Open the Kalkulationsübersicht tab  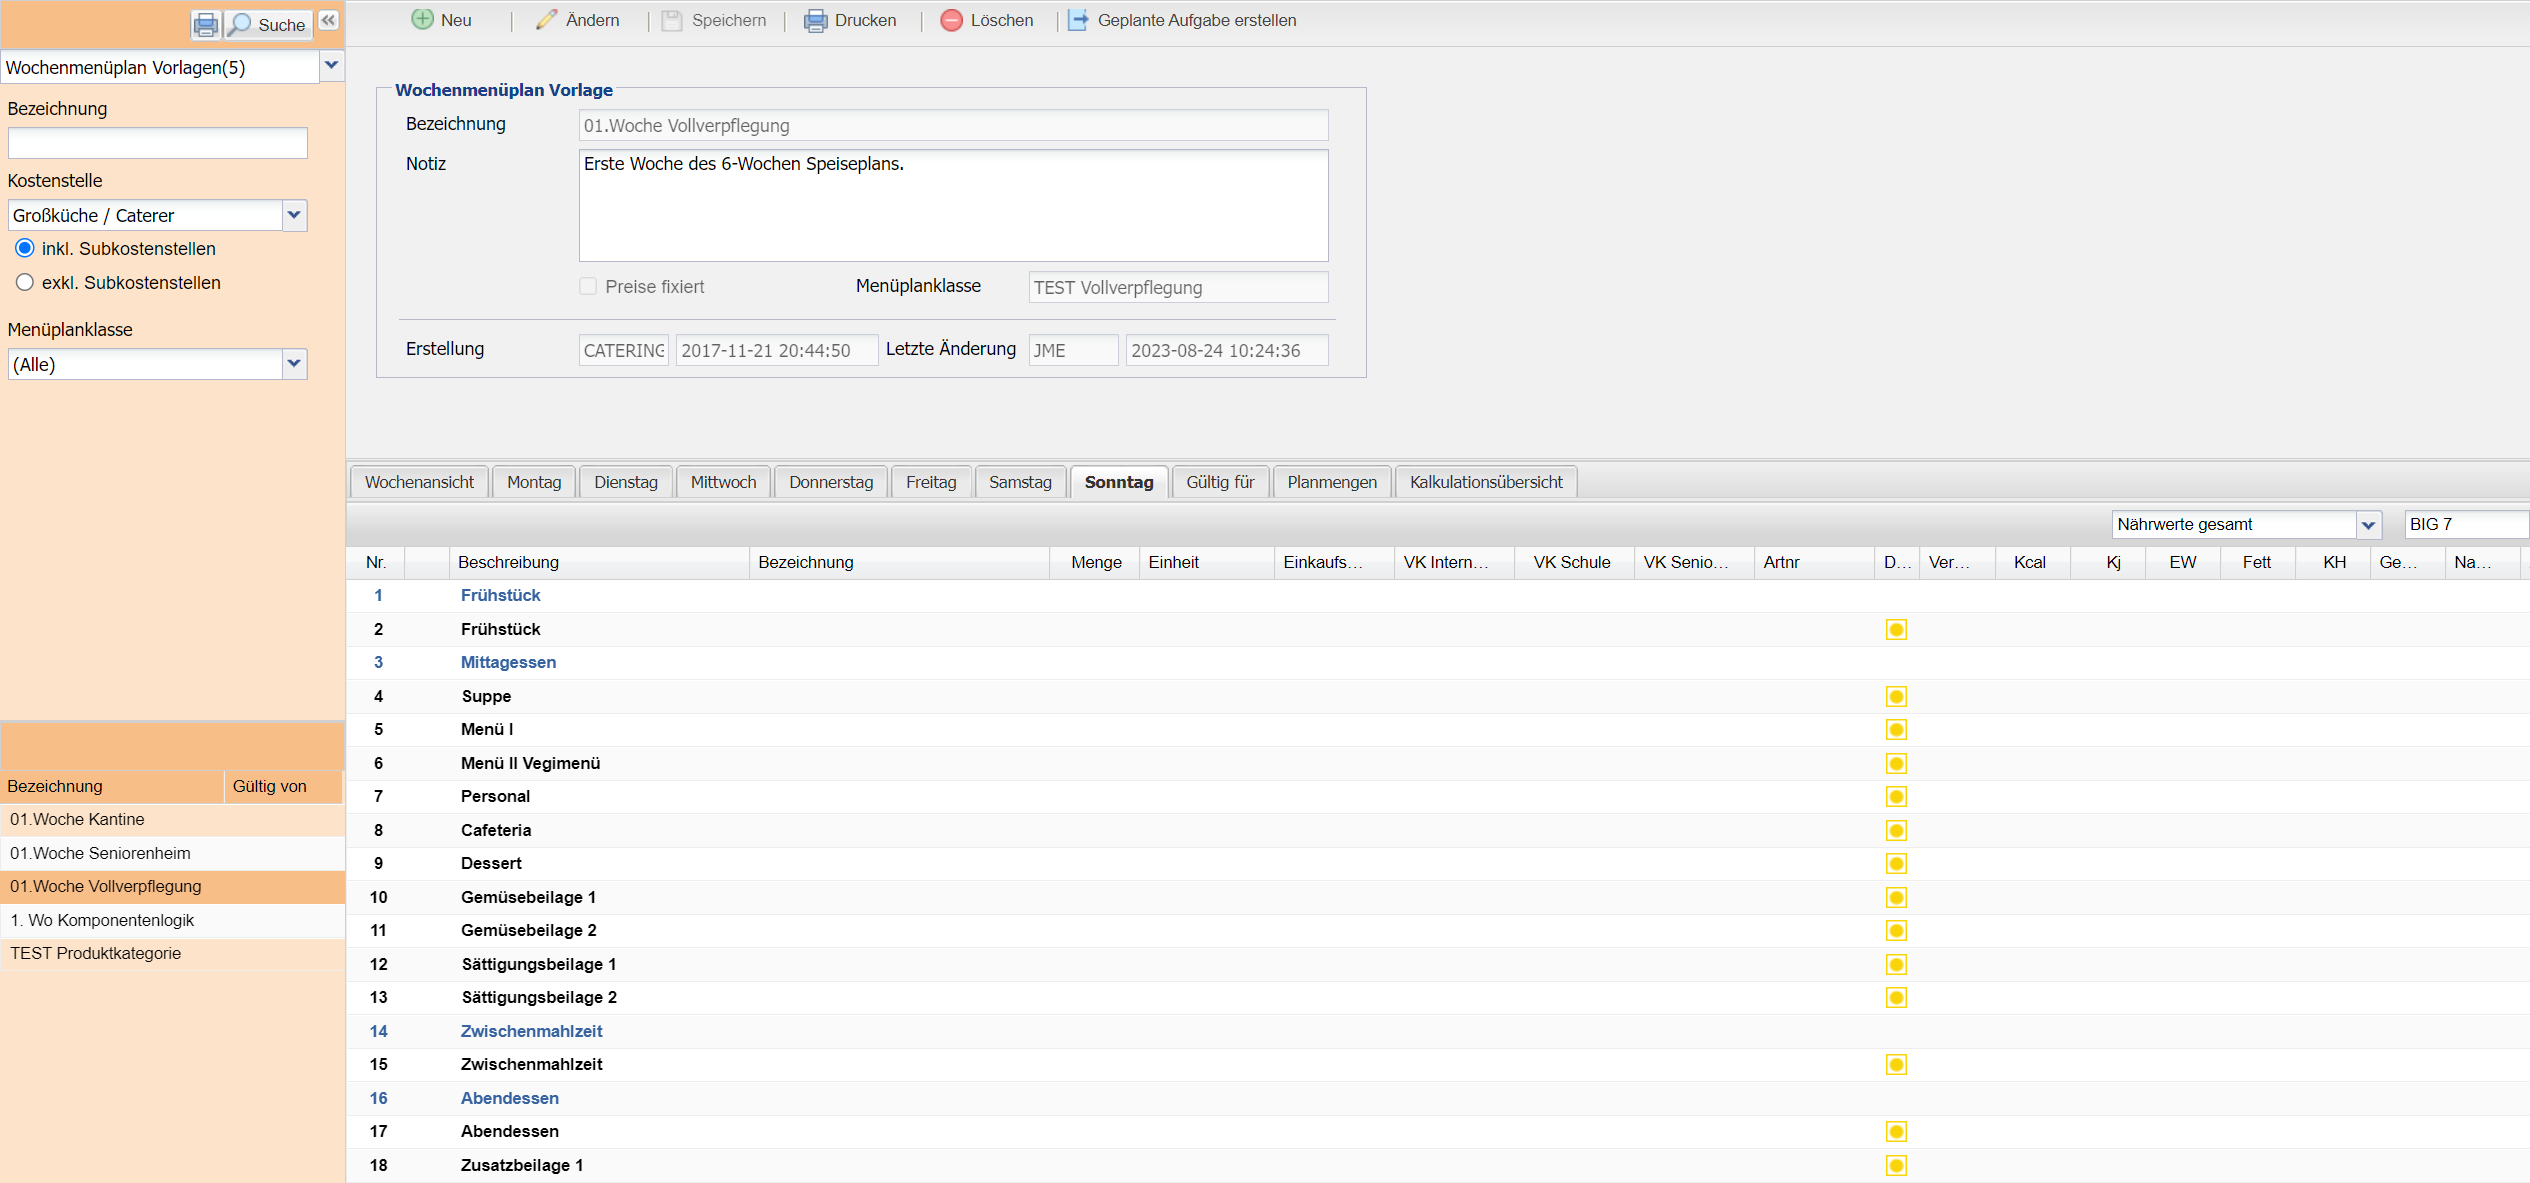[x=1485, y=482]
